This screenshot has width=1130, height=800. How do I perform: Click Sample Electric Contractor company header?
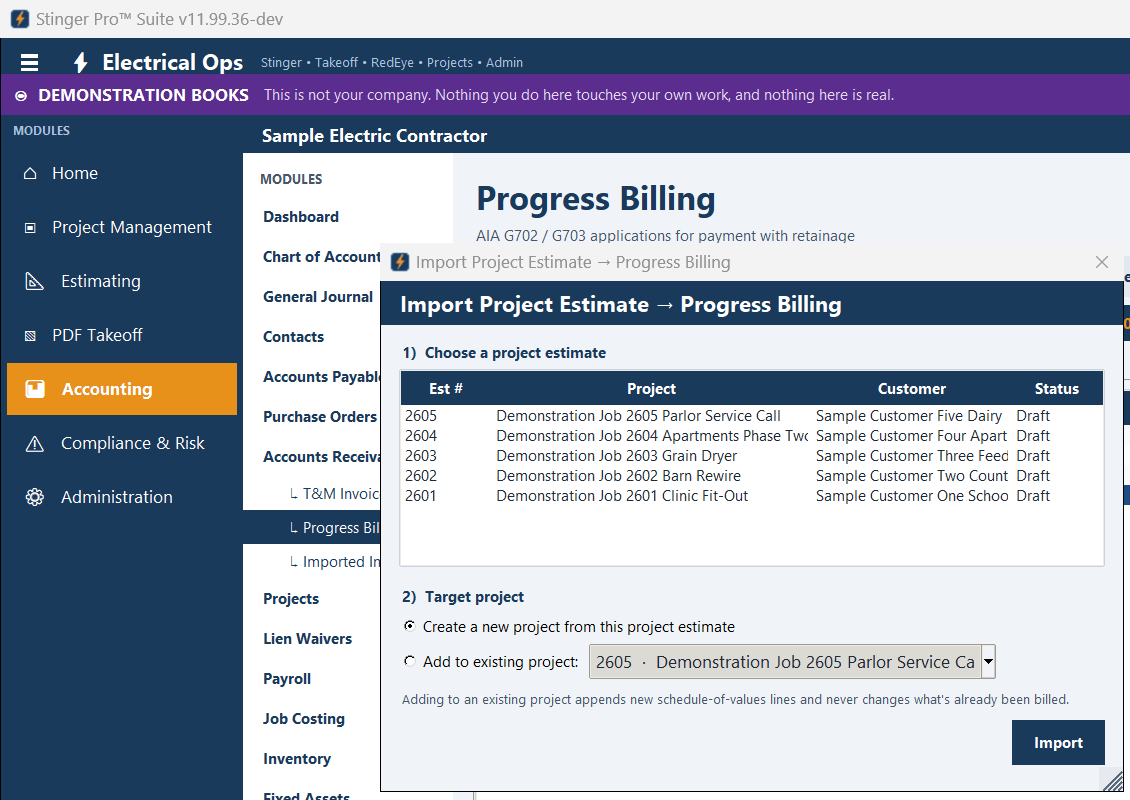[374, 136]
